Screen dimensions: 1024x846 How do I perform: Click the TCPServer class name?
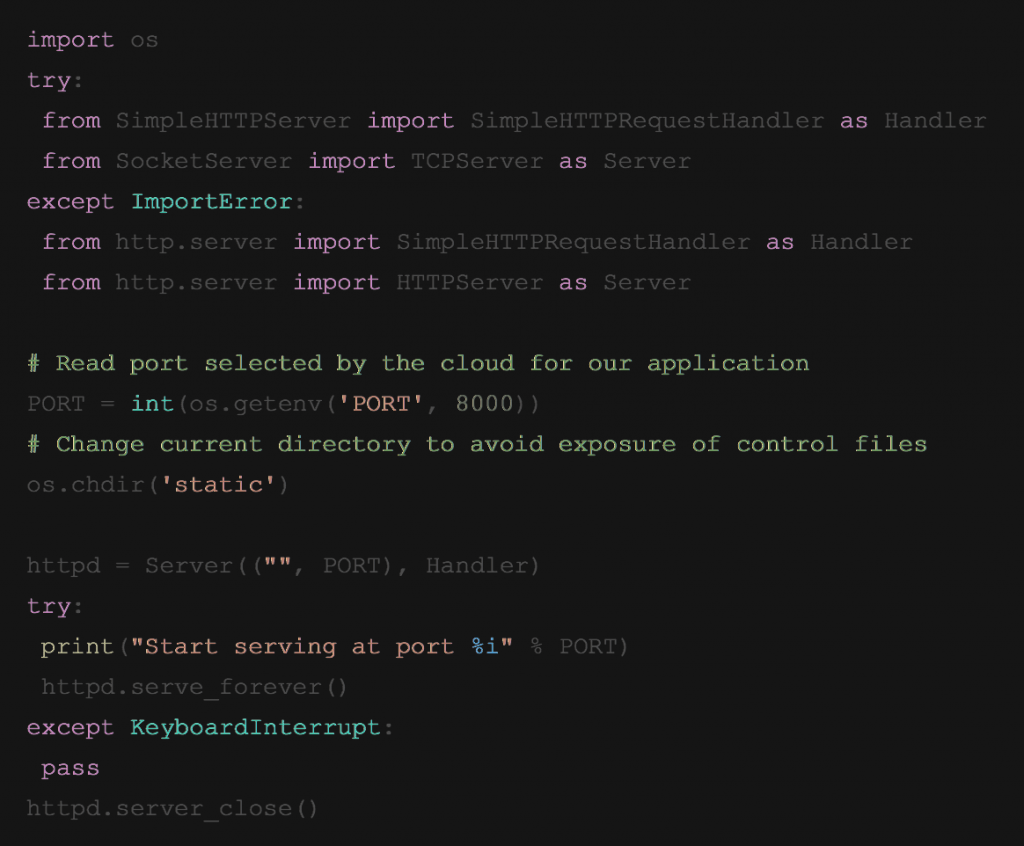pos(477,161)
